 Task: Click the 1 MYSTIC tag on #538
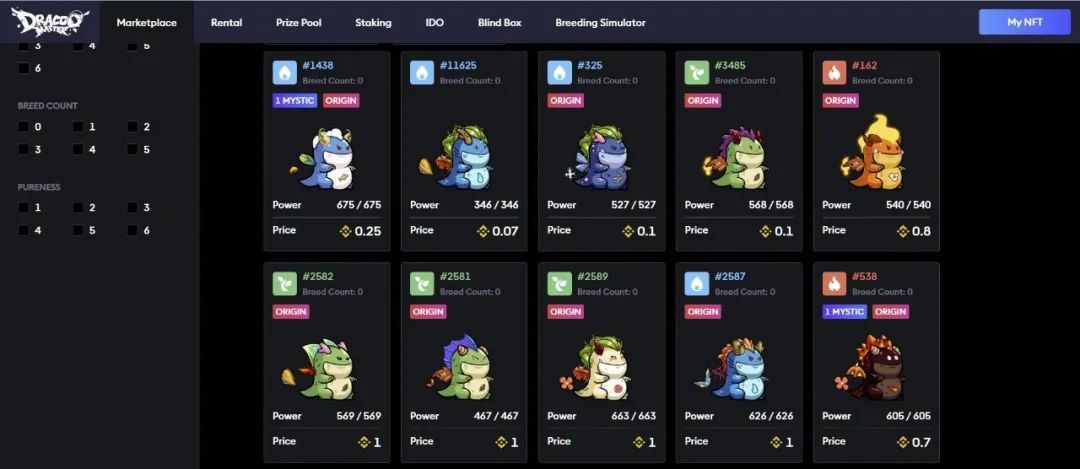pyautogui.click(x=845, y=311)
